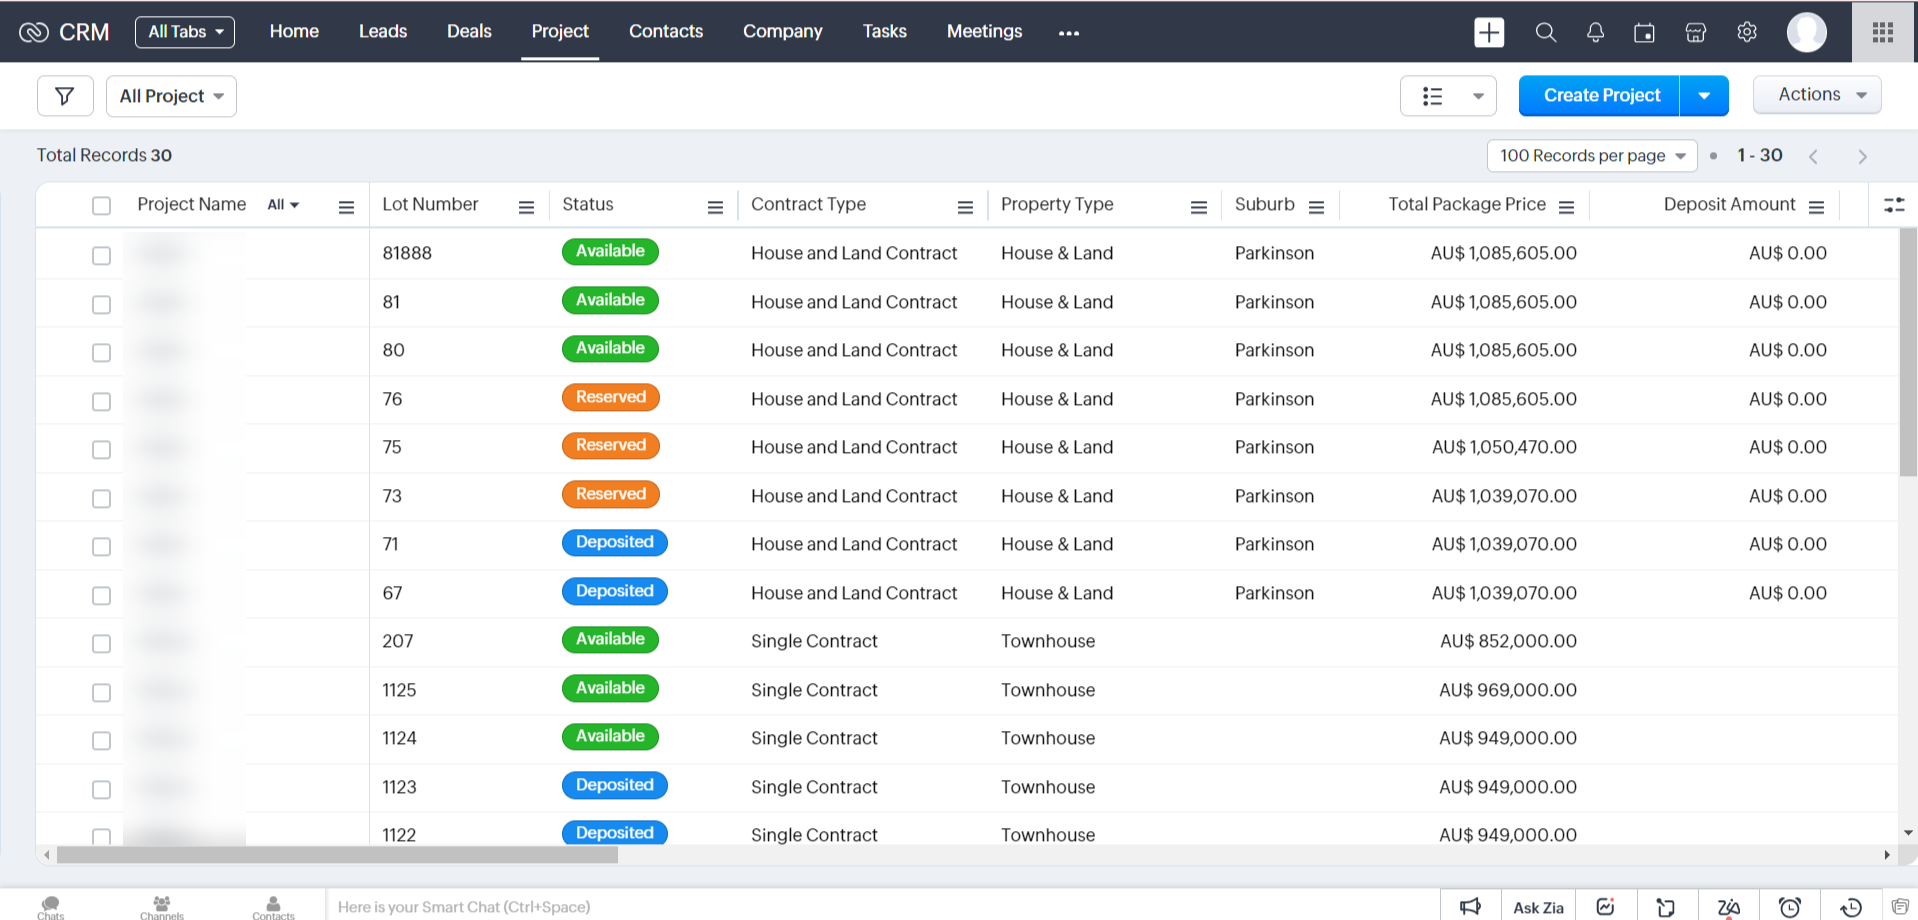
Task: Open the Channels icon in bottom bar
Action: pyautogui.click(x=162, y=906)
